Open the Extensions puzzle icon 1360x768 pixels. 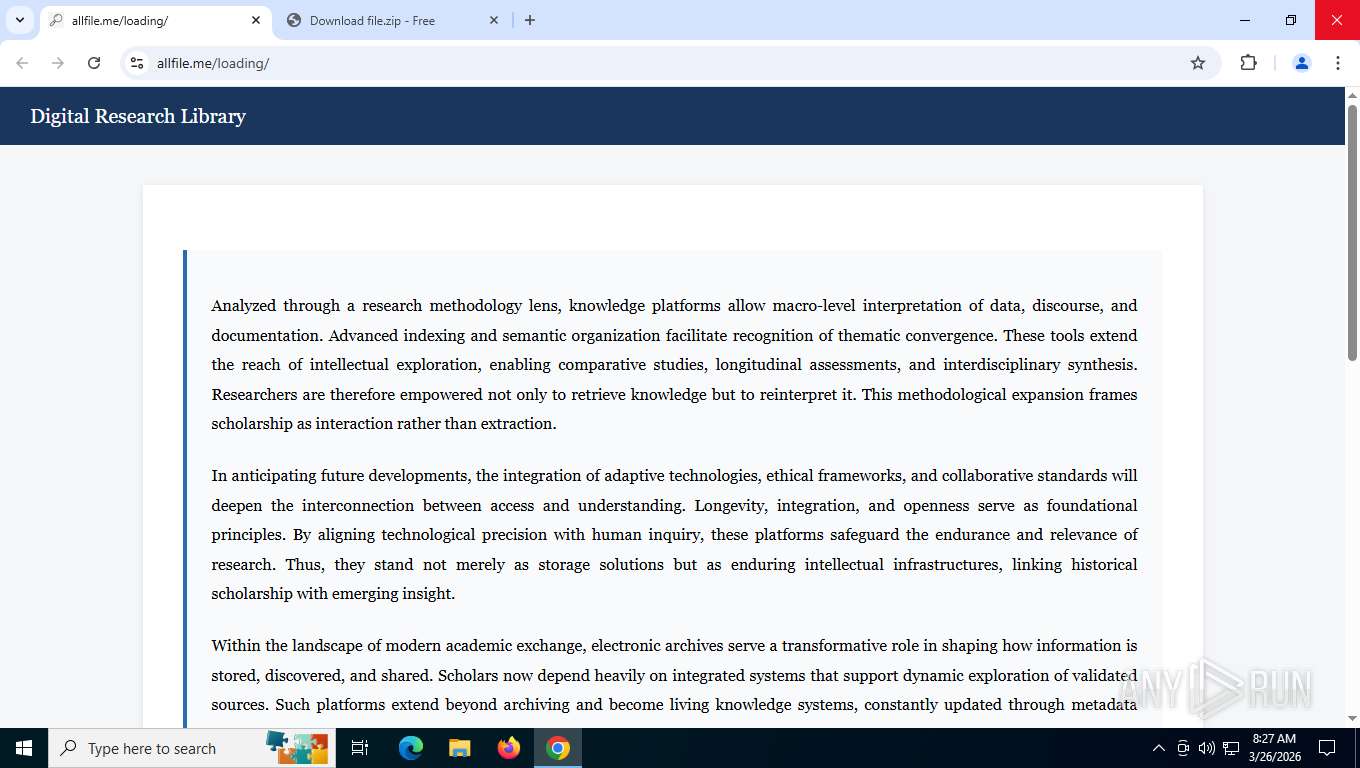(x=1248, y=63)
